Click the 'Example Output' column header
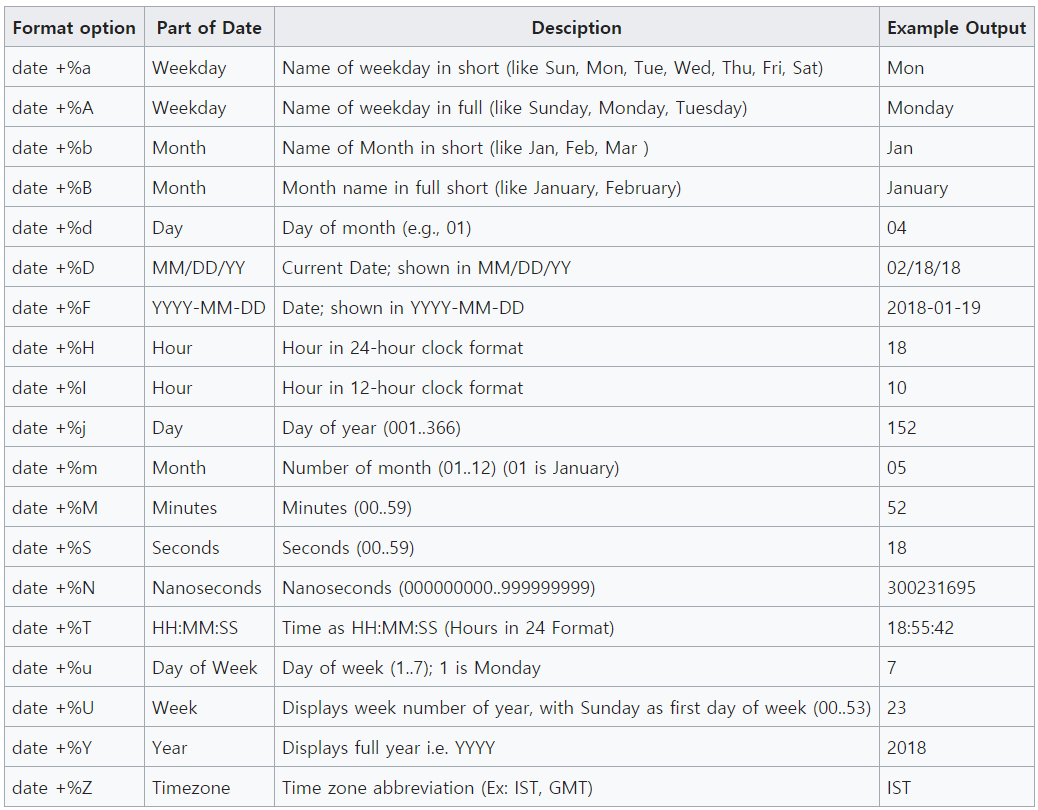This screenshot has height=810, width=1038. (x=957, y=27)
